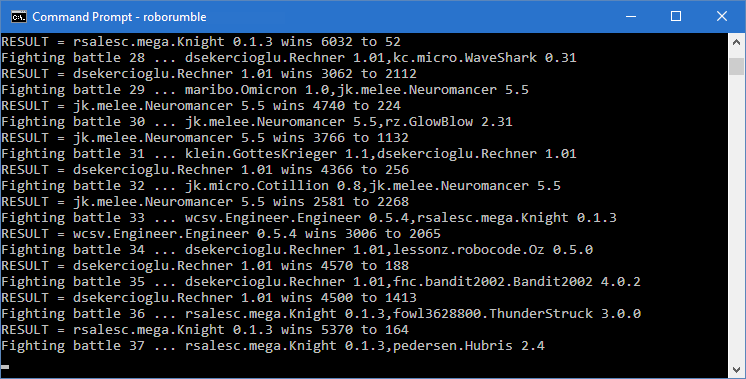Screen dimensions: 746x379
Task: Click the scrollbar down arrow
Action: tap(736, 369)
